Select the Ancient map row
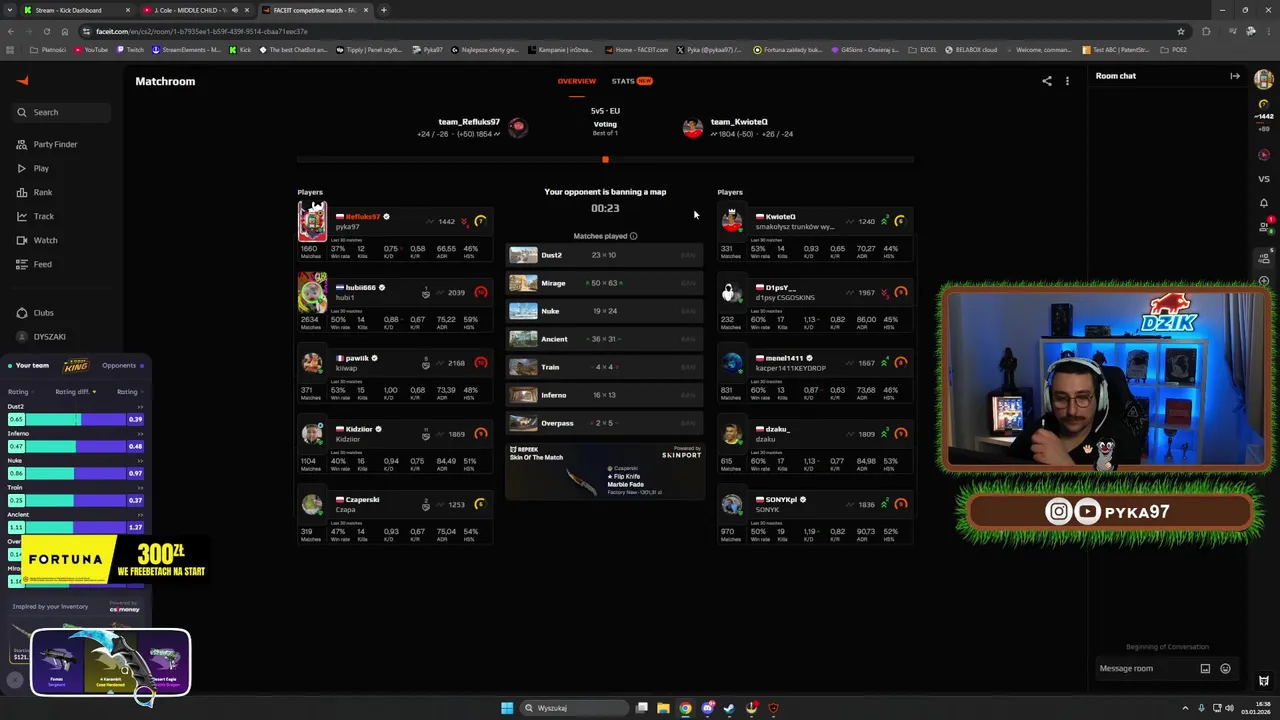Screen dimensions: 1280x720 pyautogui.click(x=604, y=339)
